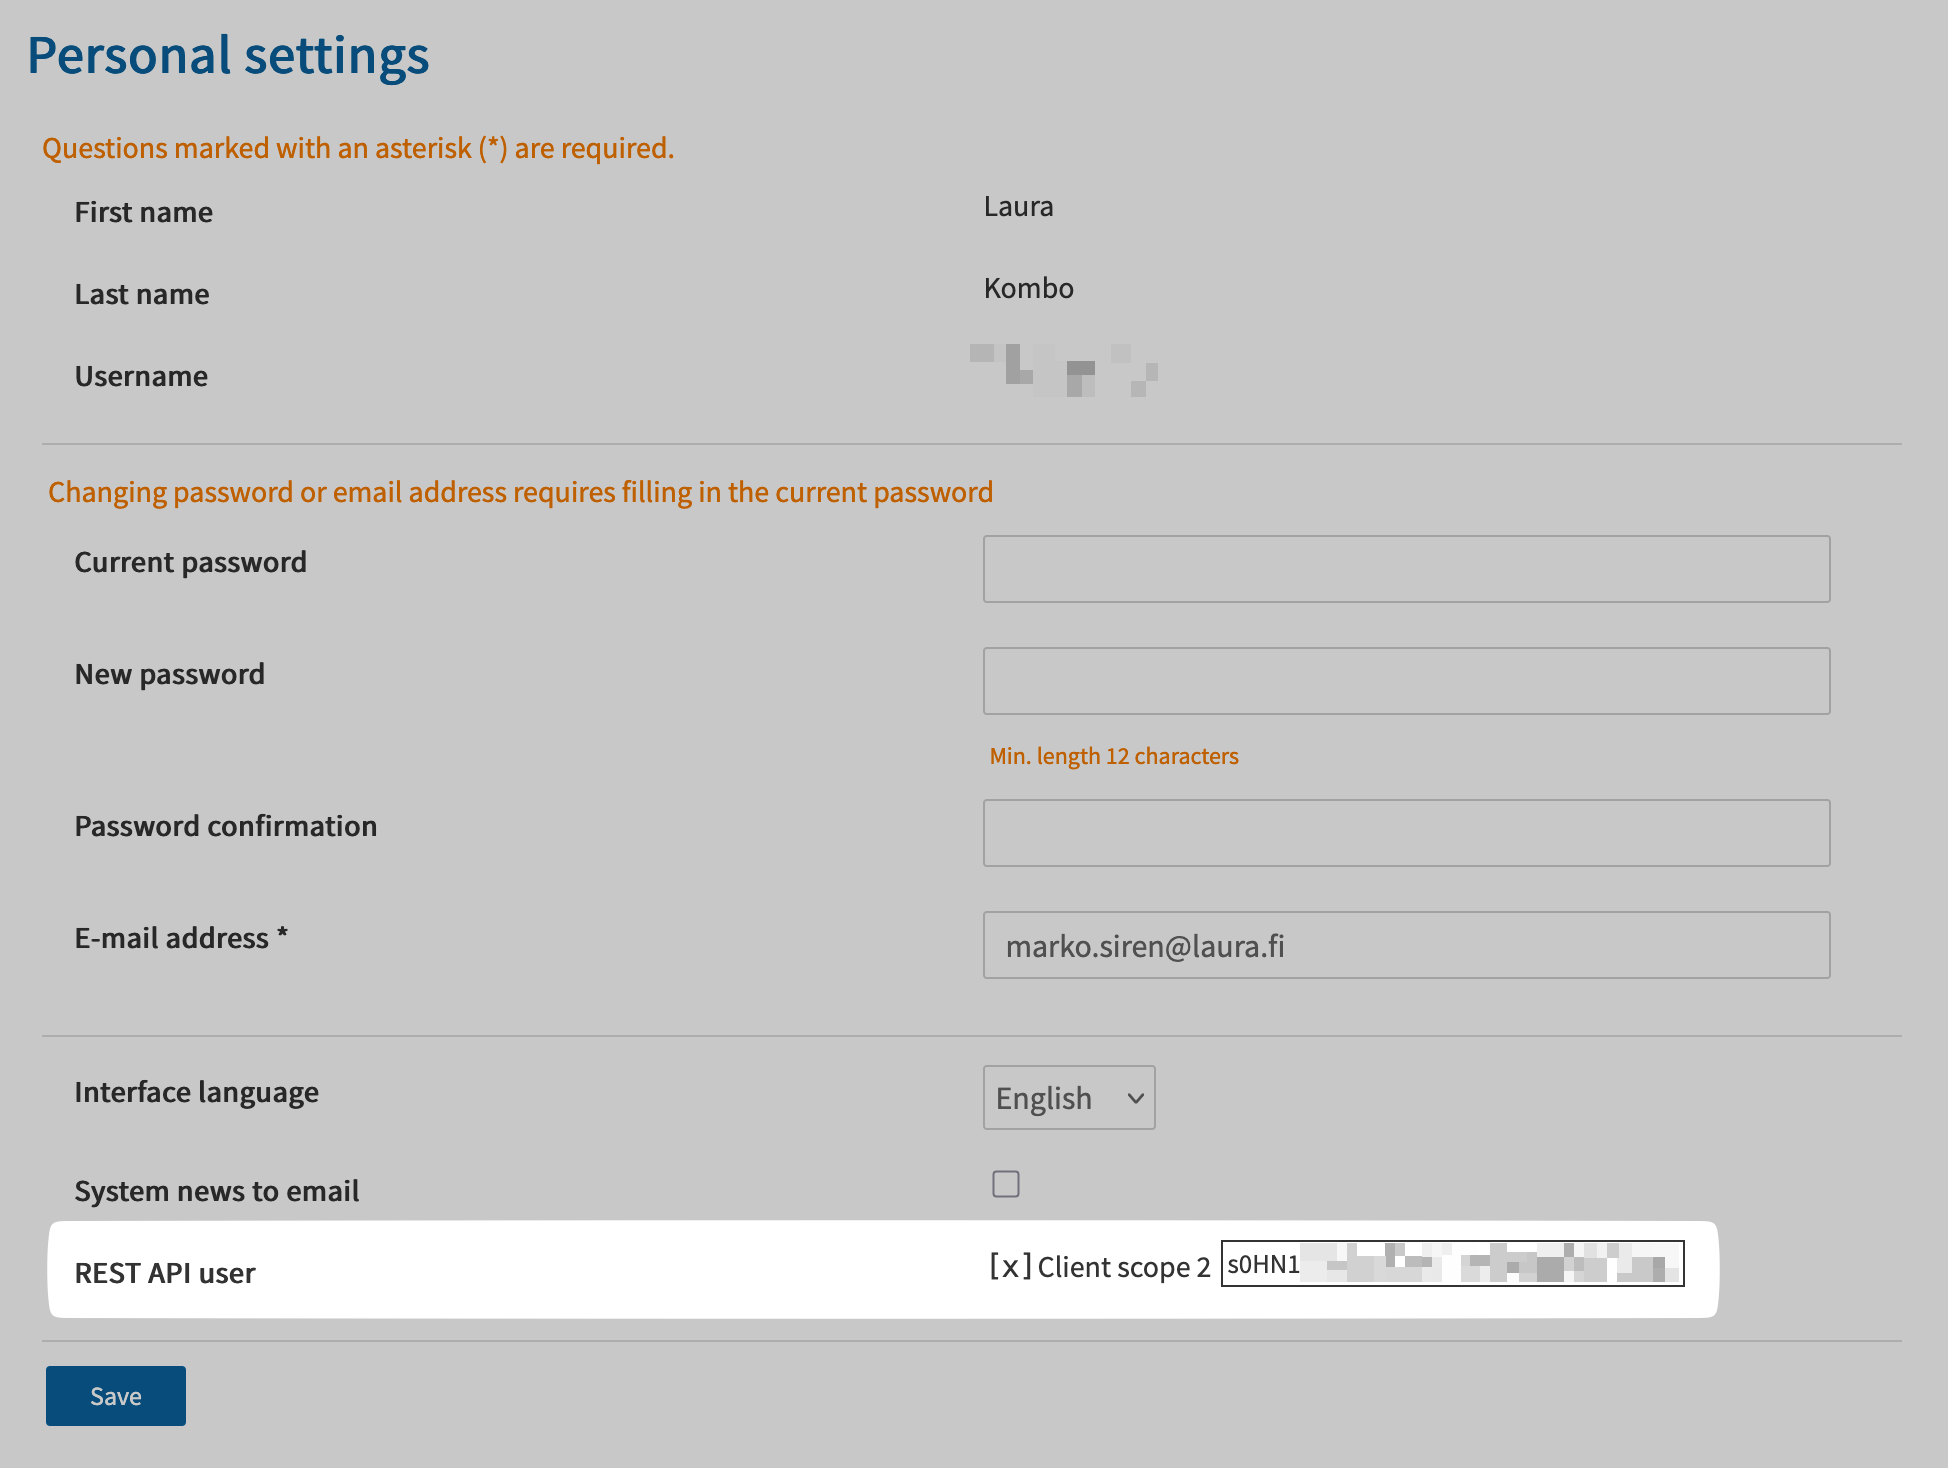Click the E-mail address field
1948x1468 pixels.
point(1406,945)
